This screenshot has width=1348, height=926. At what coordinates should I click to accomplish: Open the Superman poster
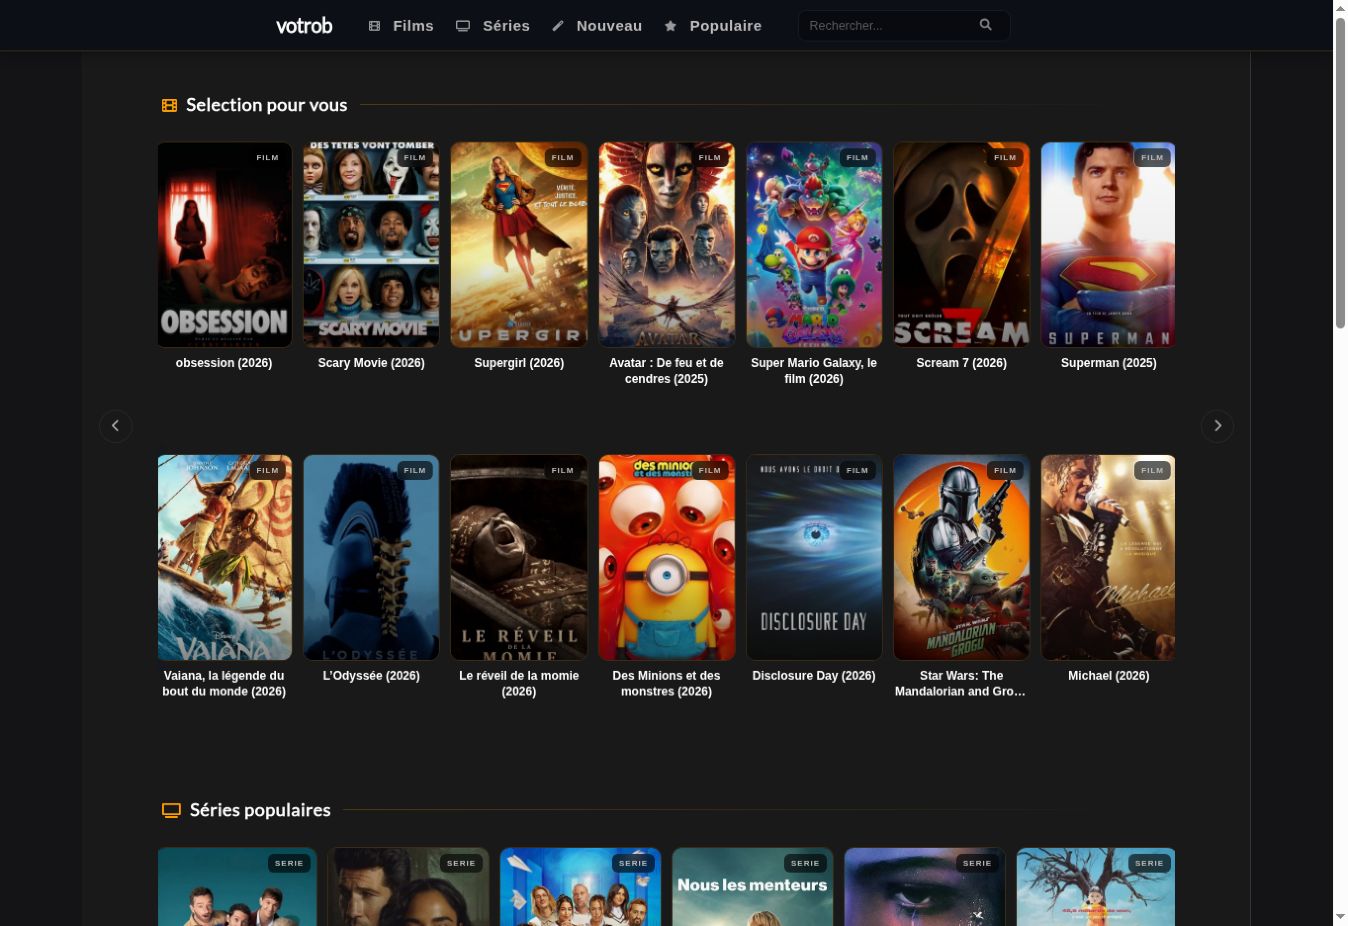tap(1108, 245)
